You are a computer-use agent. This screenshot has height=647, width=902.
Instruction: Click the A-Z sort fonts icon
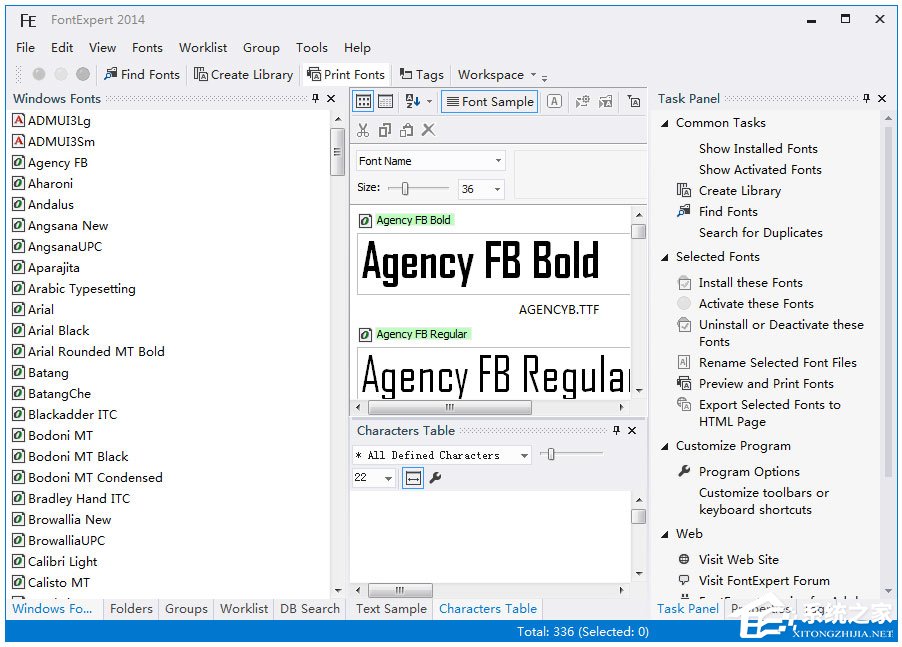pyautogui.click(x=415, y=101)
